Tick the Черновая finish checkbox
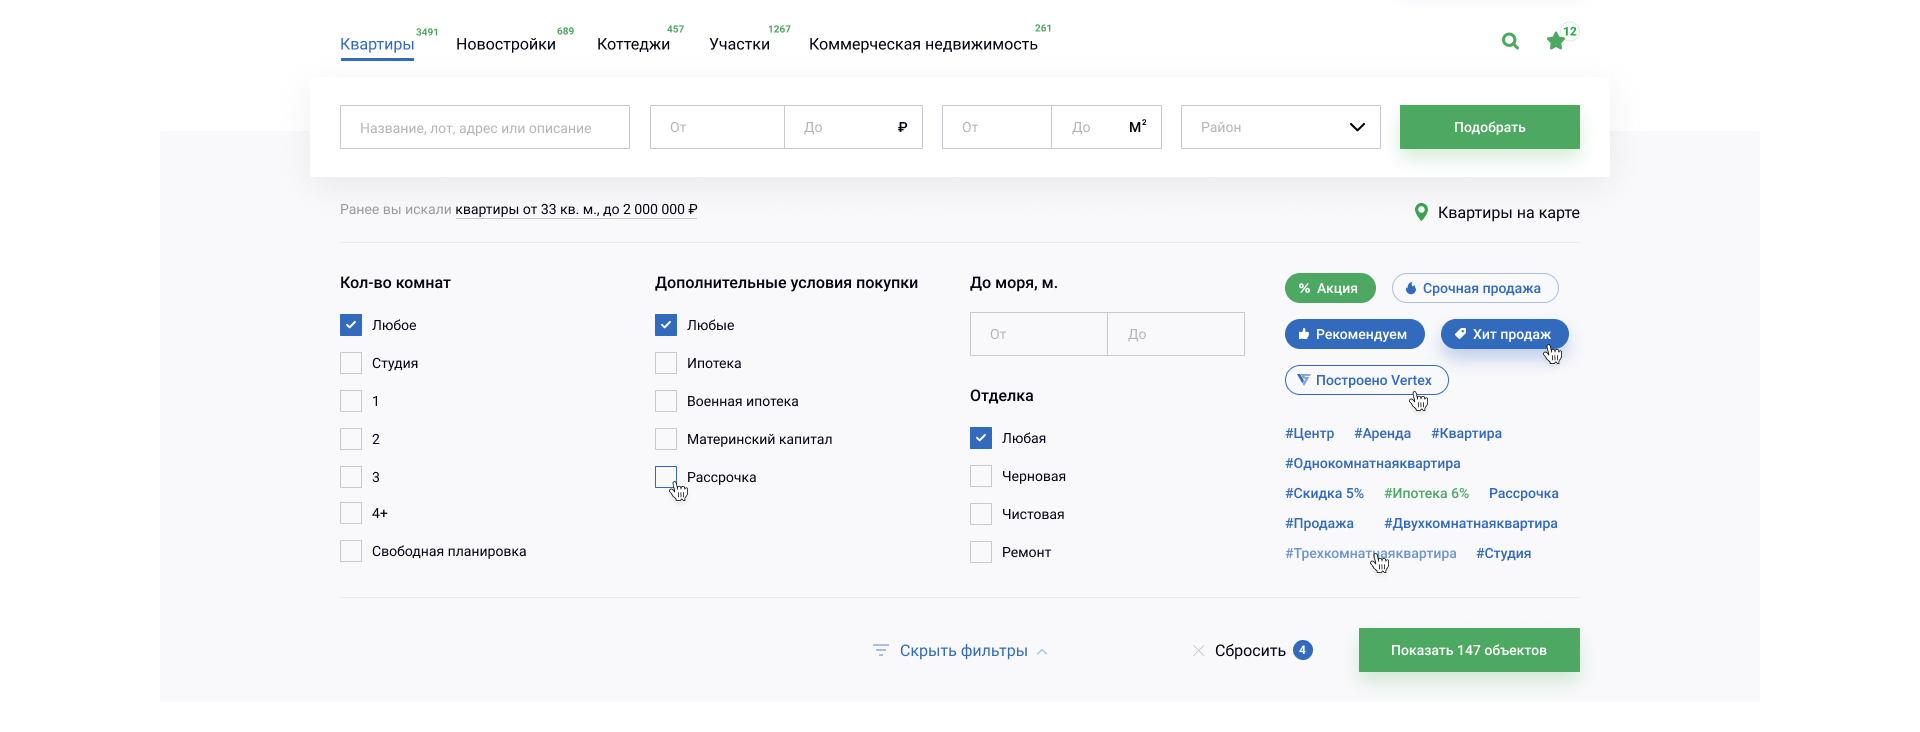This screenshot has width=1920, height=732. [981, 476]
